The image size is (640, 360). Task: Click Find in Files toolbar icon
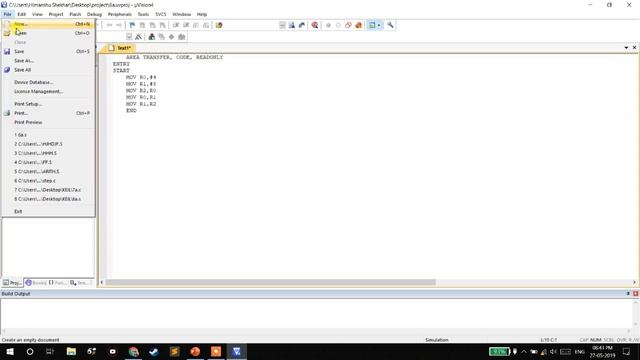pos(219,25)
